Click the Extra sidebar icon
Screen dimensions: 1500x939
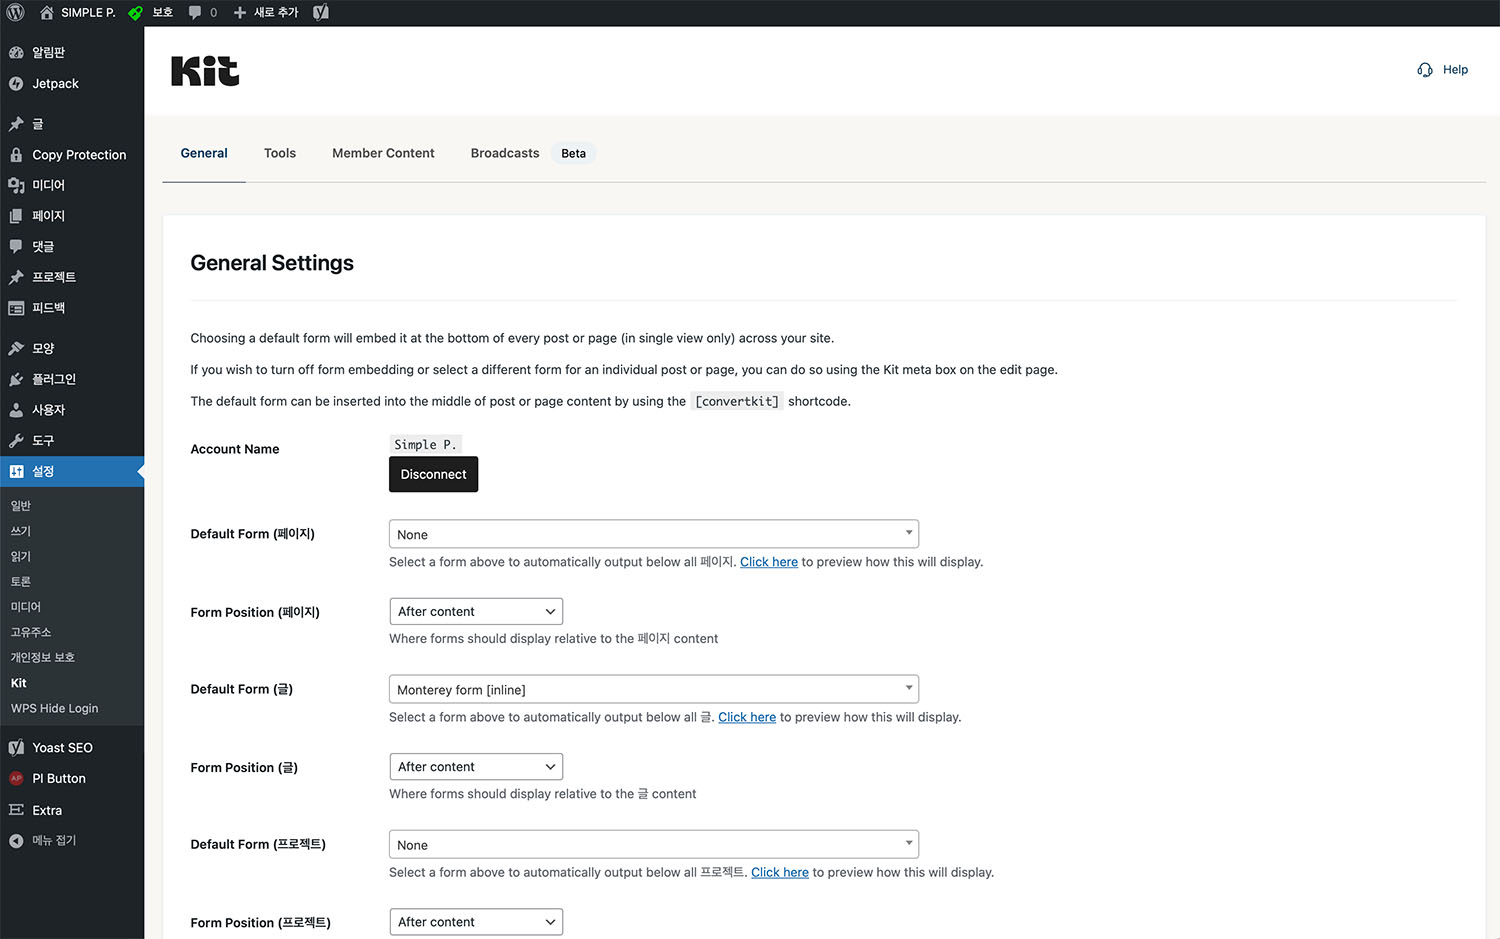16,810
